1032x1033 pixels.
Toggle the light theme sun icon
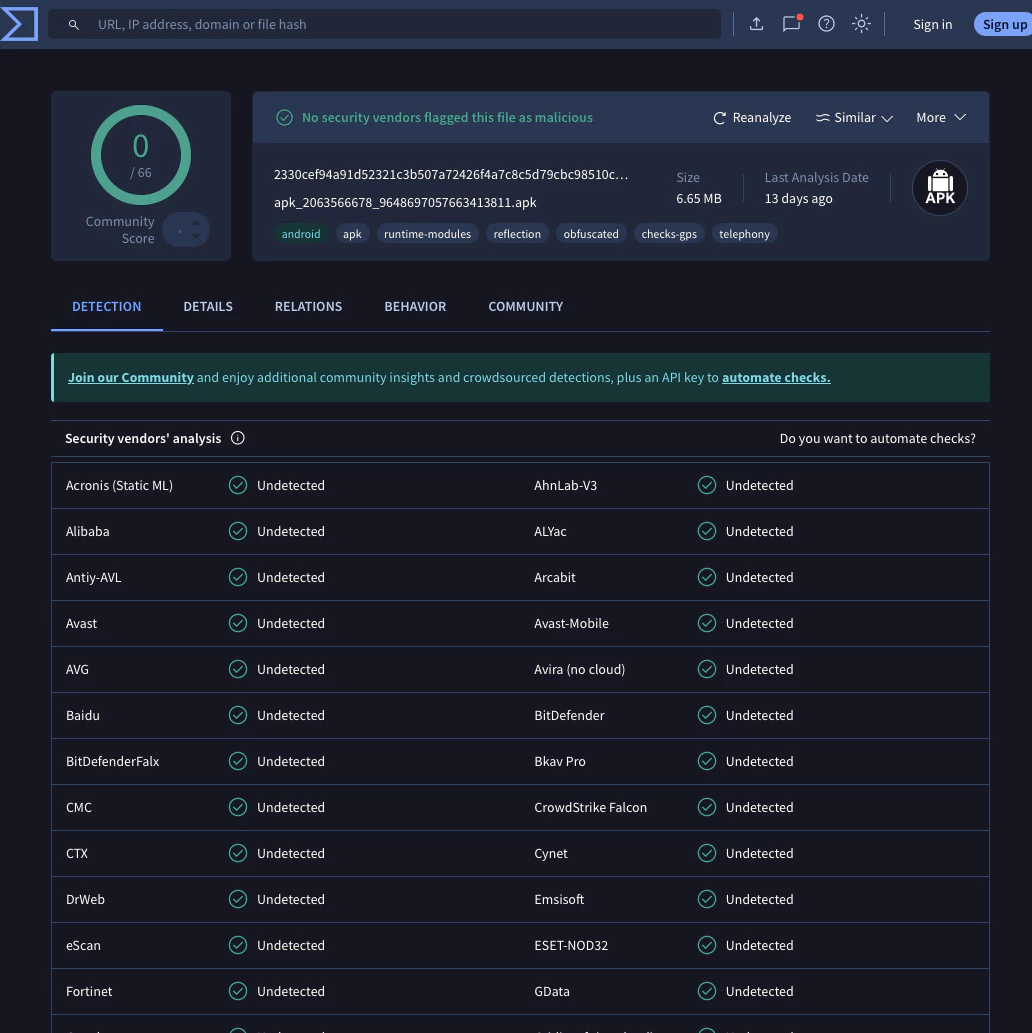click(861, 24)
